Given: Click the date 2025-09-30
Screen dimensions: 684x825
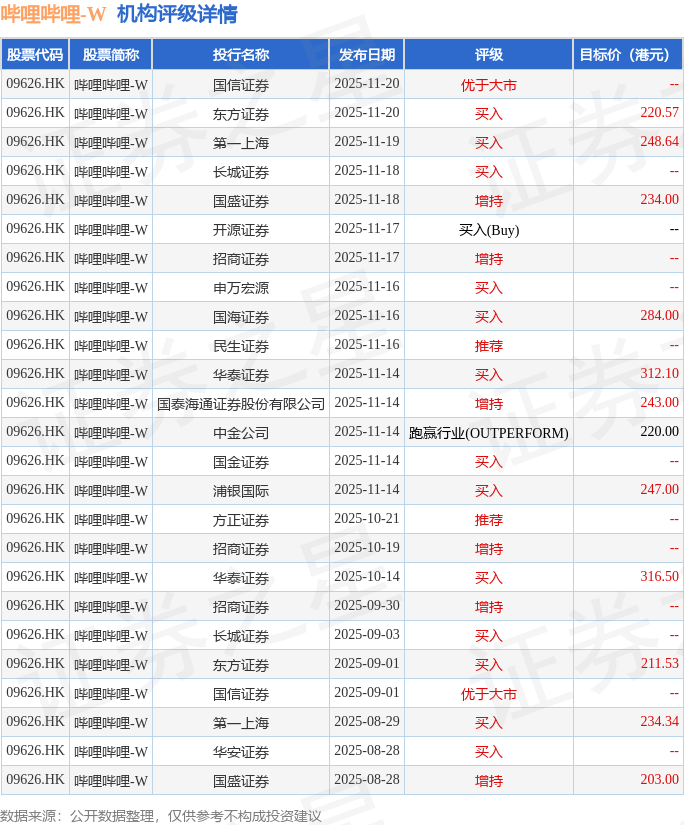Looking at the screenshot, I should pos(367,605).
